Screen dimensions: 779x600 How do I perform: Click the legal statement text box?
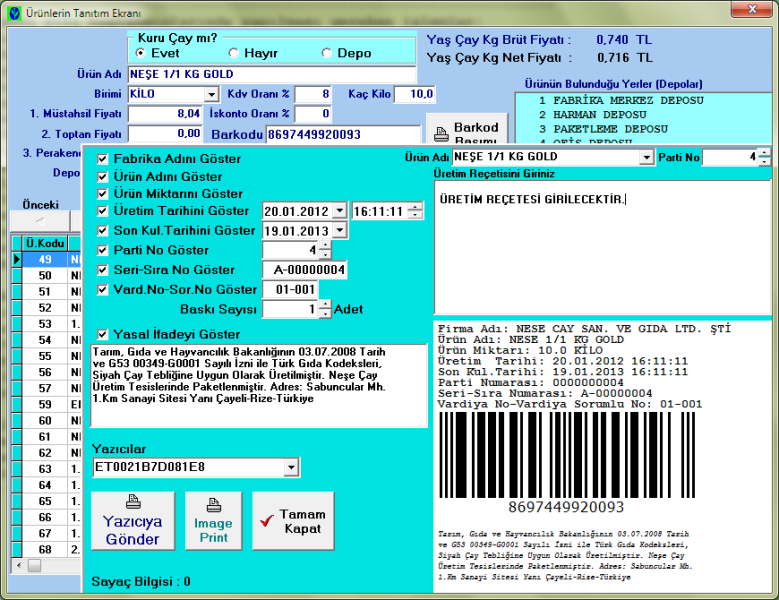click(259, 385)
